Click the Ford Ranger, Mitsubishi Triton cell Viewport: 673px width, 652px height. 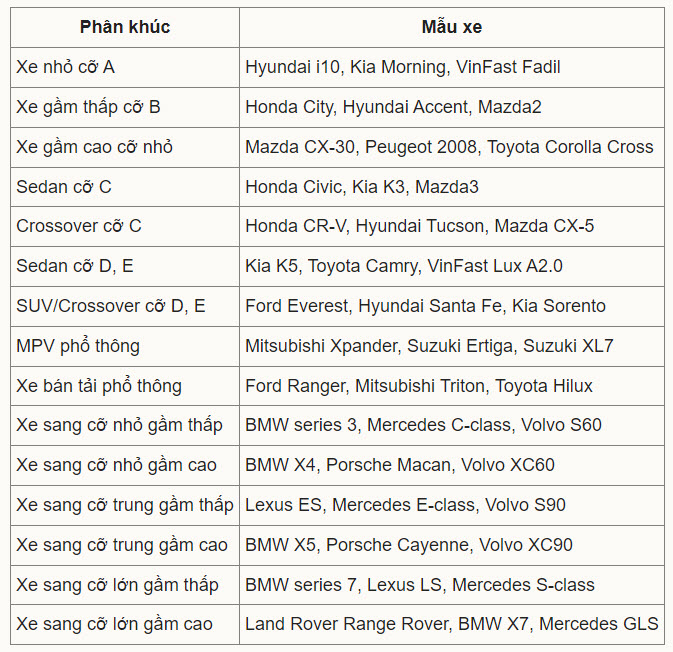419,386
